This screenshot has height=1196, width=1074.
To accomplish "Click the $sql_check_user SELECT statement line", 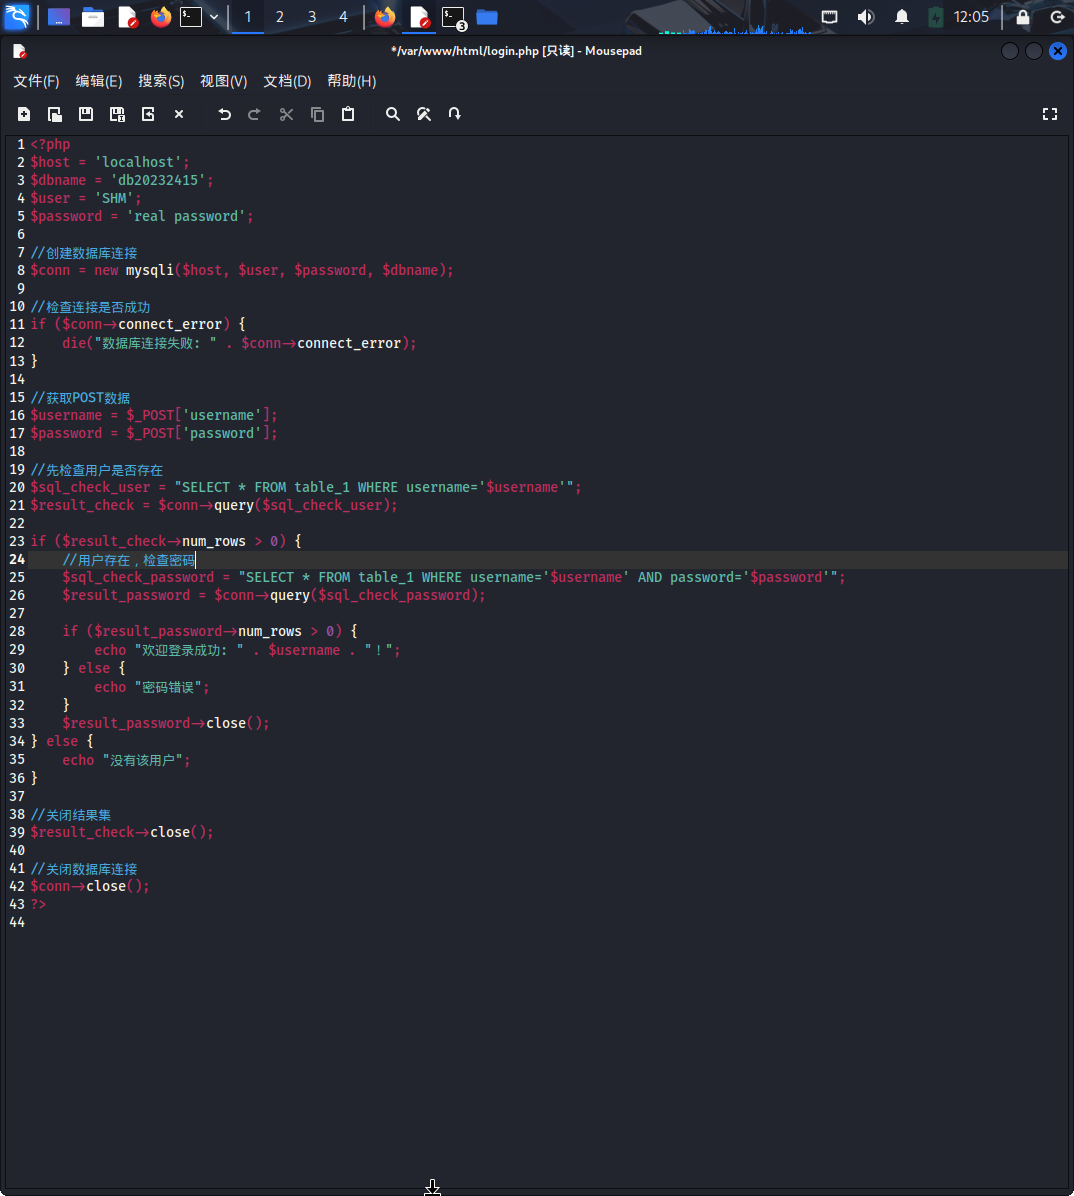I will [306, 487].
